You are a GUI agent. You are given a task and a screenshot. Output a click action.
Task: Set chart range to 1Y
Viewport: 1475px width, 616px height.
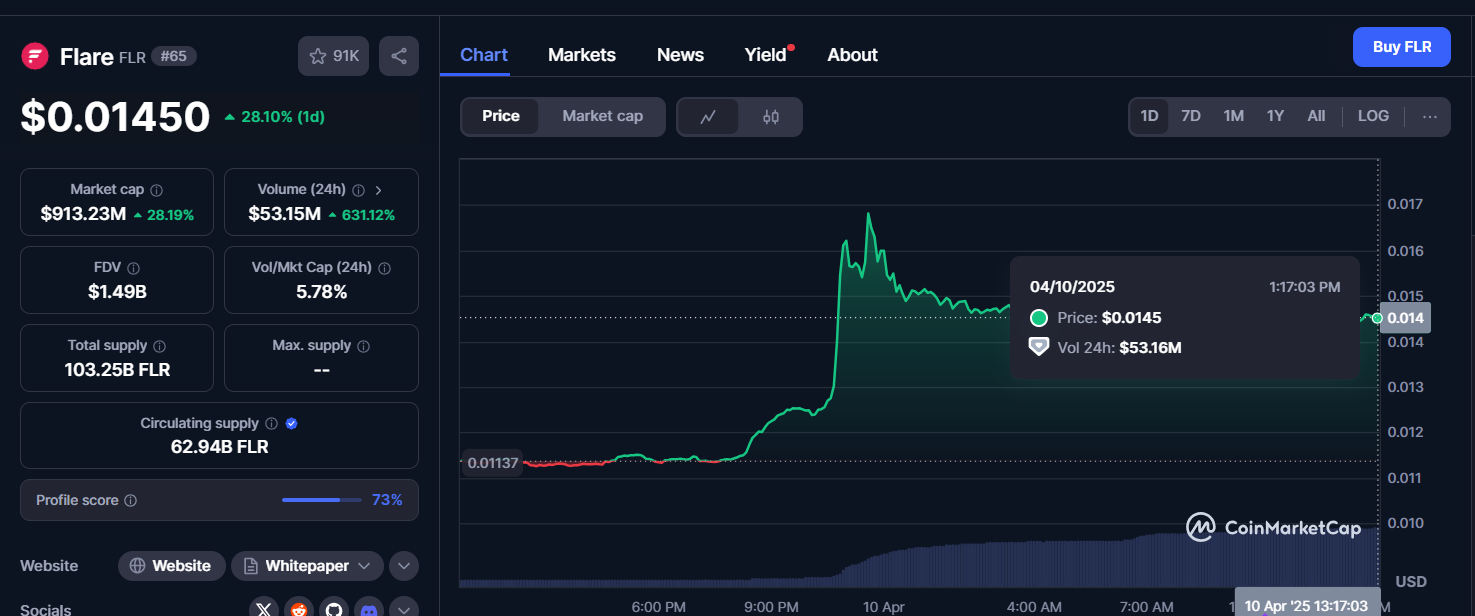tap(1275, 117)
